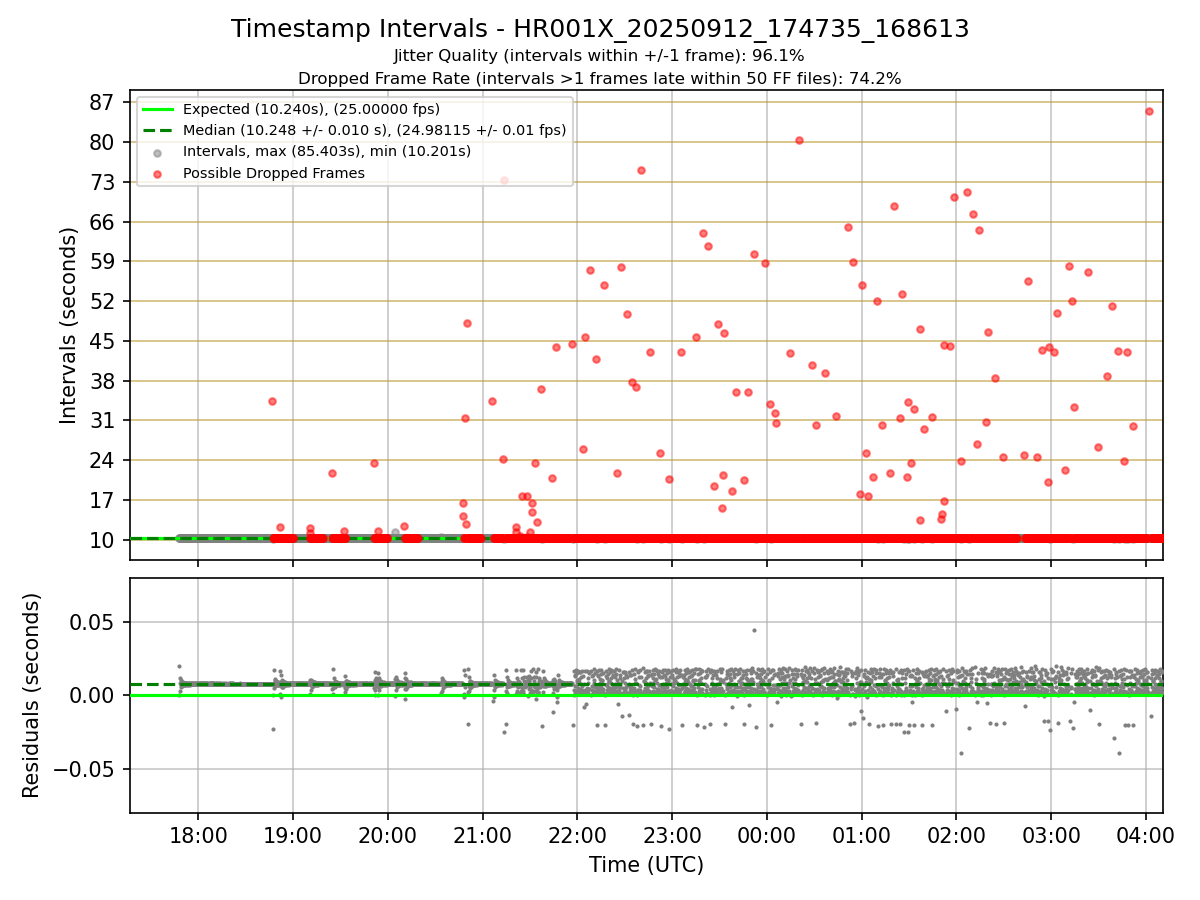This screenshot has width=1200, height=900.
Task: Click the x-axis tick label "03:00"
Action: 1051,834
